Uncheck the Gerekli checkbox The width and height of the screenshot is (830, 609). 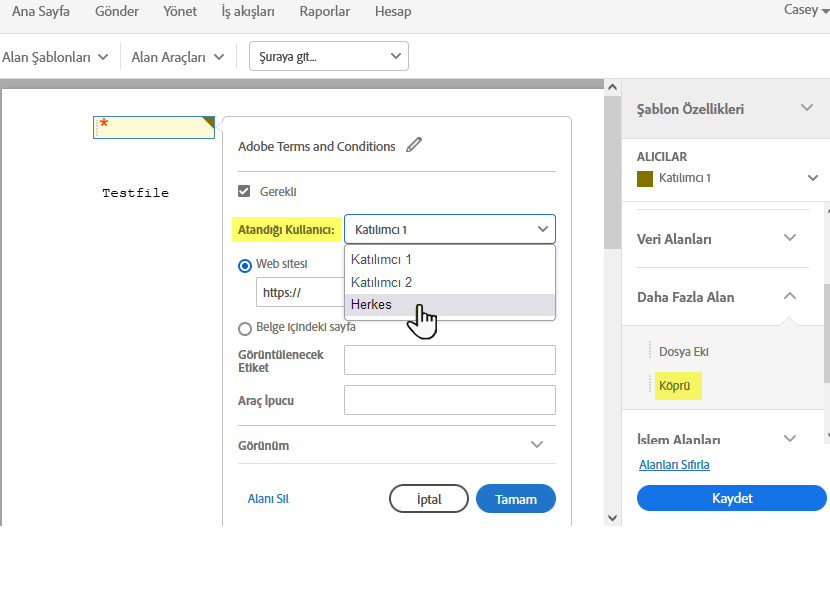click(x=244, y=192)
